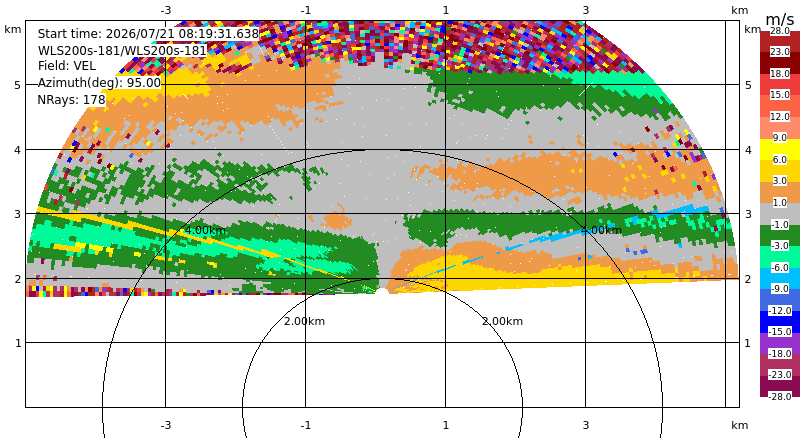Screen dimensions: 800x438
Task: Click the left axis tick label 5
Action: (18, 85)
